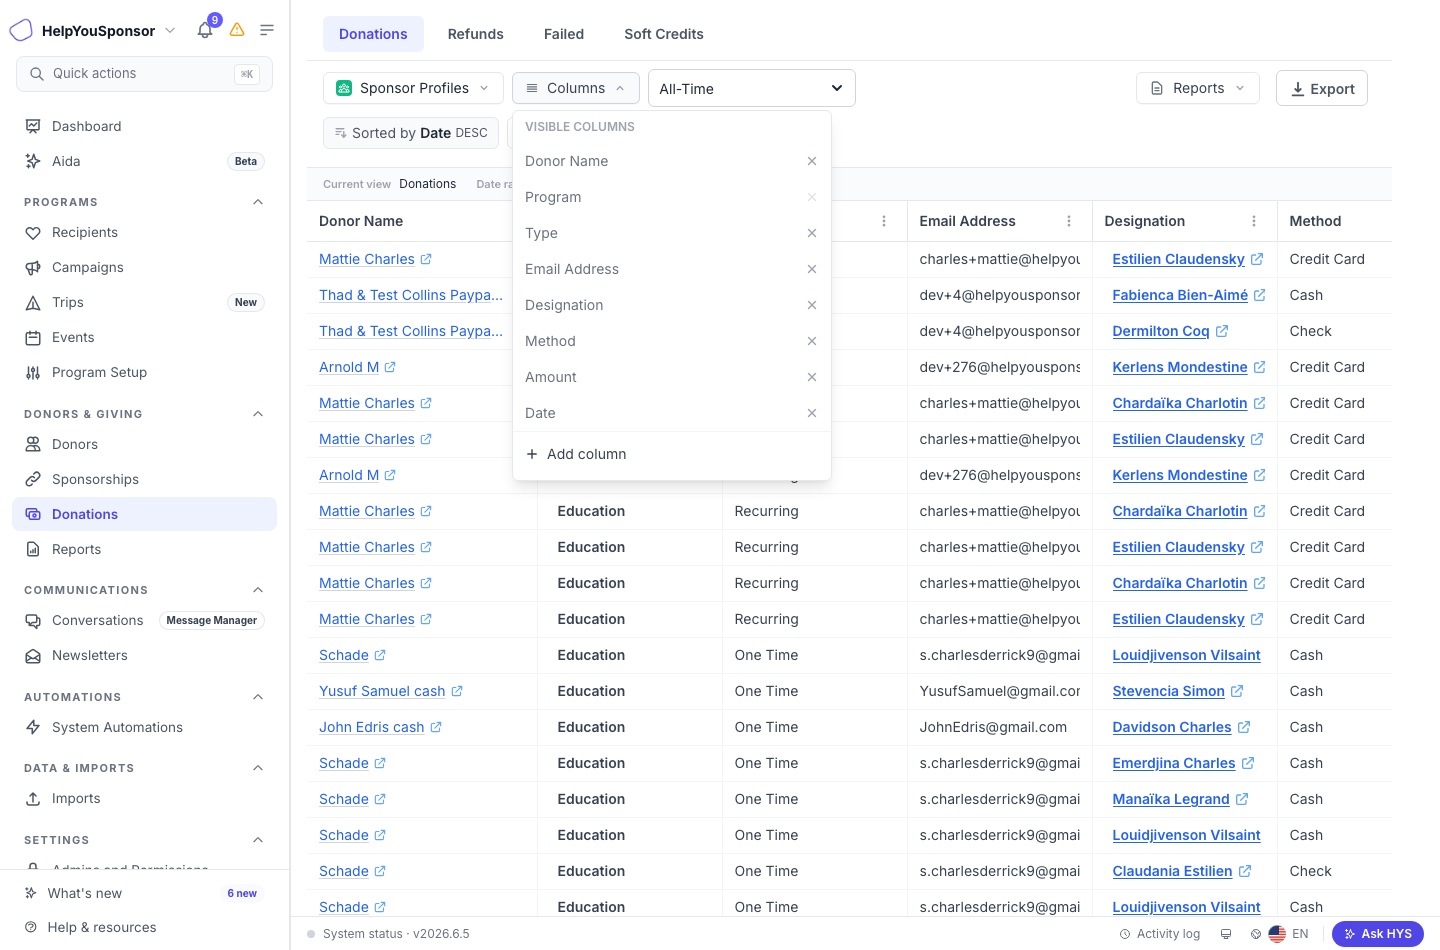1440x950 pixels.
Task: Collapse the Programs sidebar section
Action: click(258, 202)
